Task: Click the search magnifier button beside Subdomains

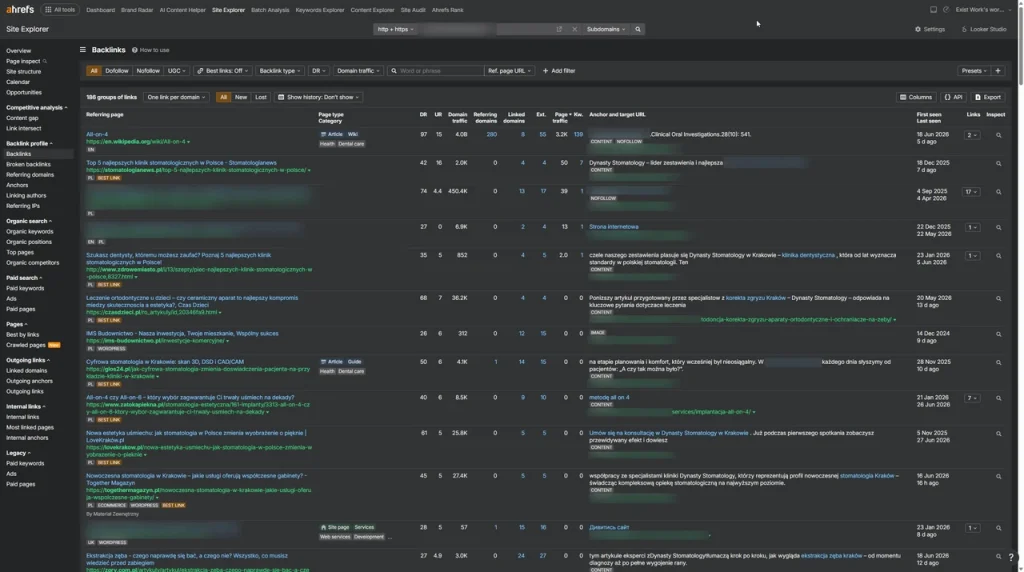Action: (638, 29)
